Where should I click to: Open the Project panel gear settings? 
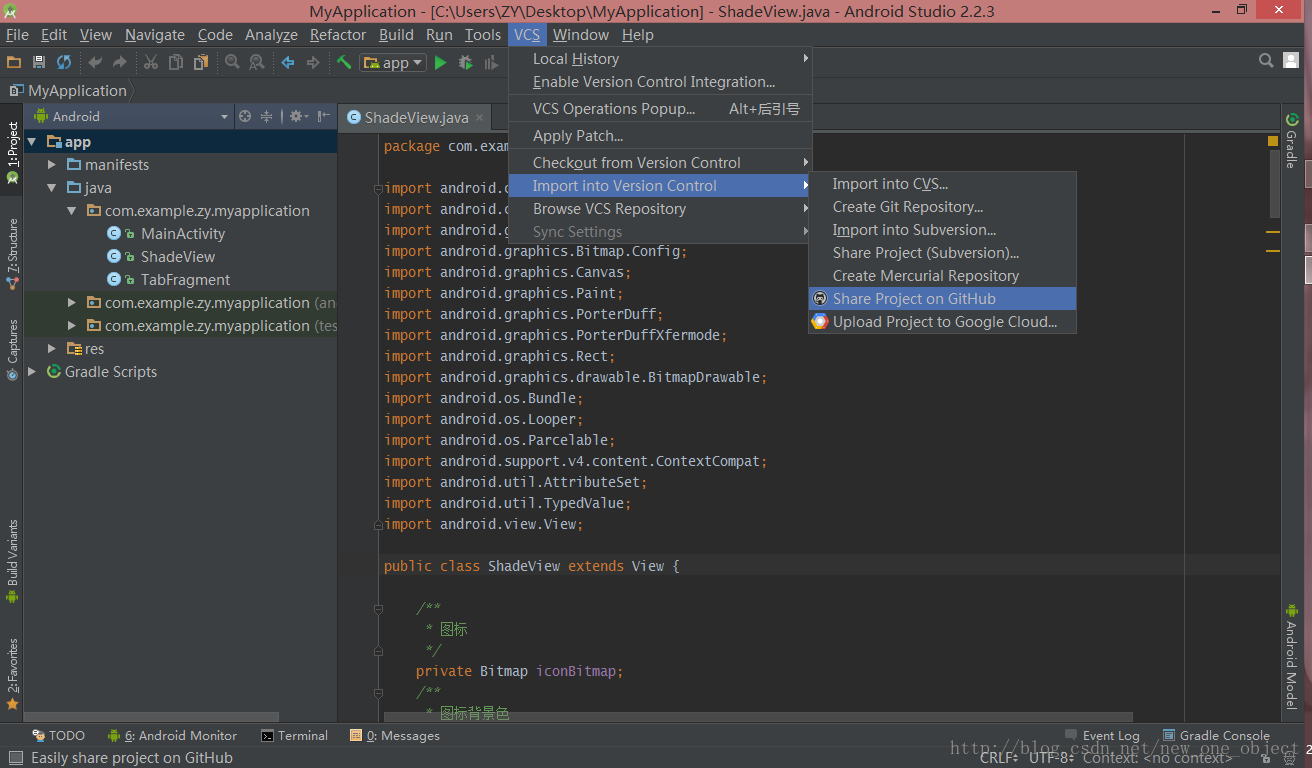click(x=297, y=116)
